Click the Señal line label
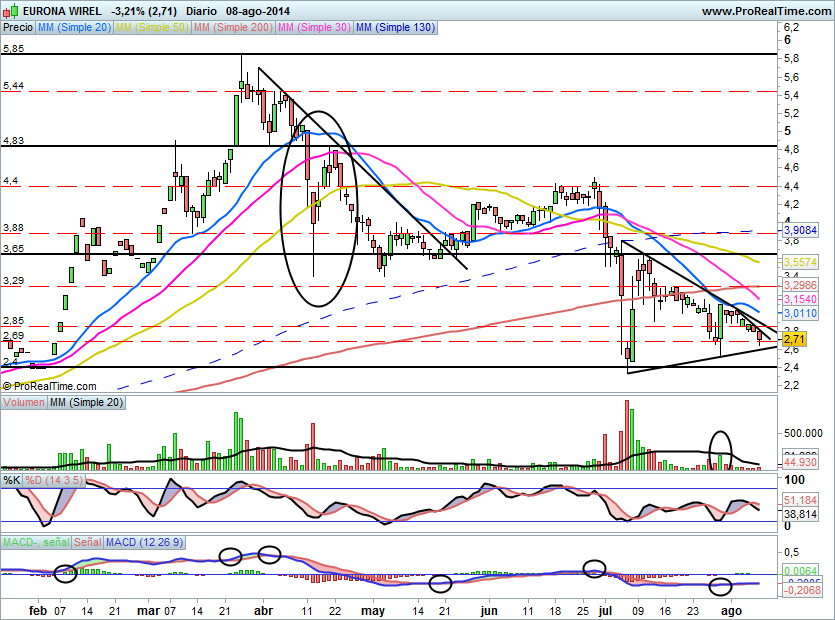The width and height of the screenshot is (835, 620). coord(87,542)
